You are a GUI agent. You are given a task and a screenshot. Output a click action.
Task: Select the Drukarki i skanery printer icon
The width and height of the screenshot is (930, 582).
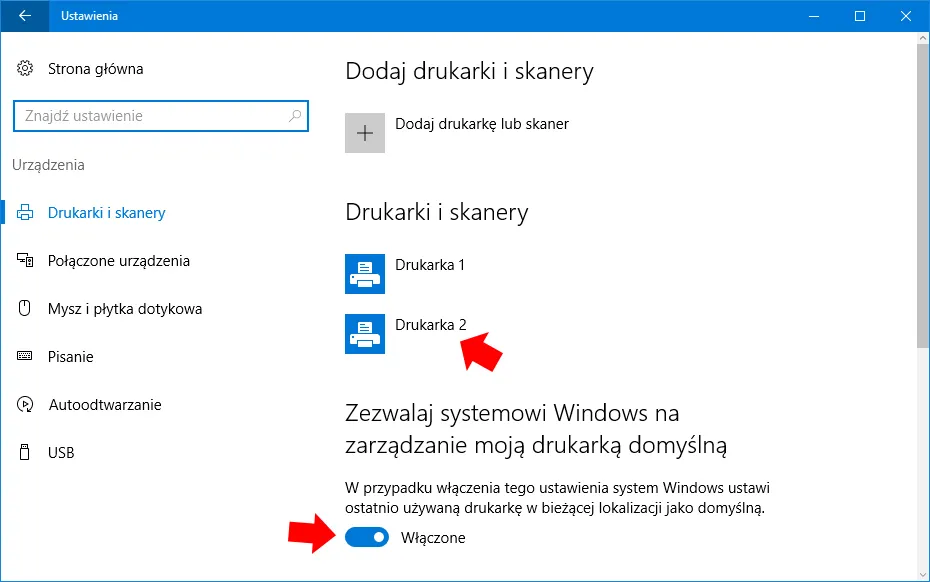(x=24, y=212)
